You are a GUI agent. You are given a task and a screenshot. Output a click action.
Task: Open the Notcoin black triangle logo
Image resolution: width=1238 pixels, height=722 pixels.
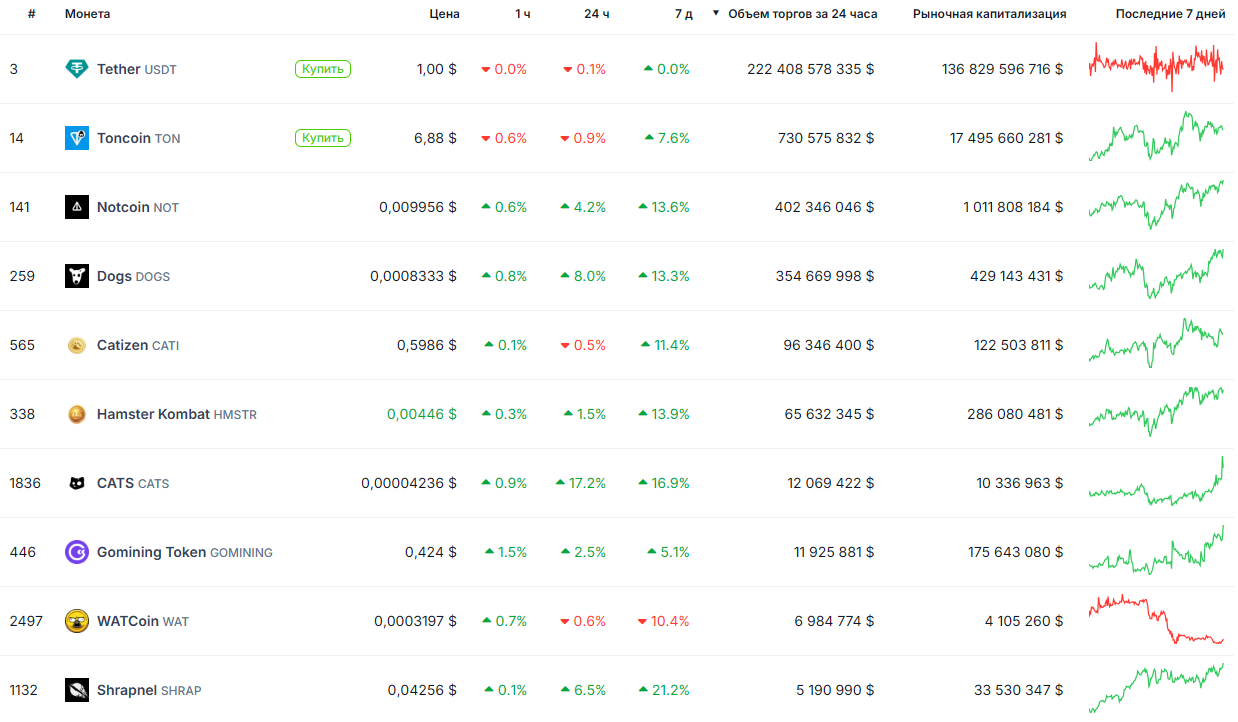(77, 207)
